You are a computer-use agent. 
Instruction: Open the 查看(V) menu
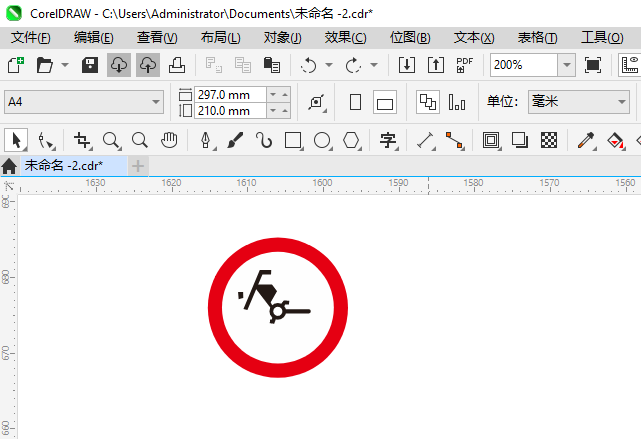(x=157, y=38)
